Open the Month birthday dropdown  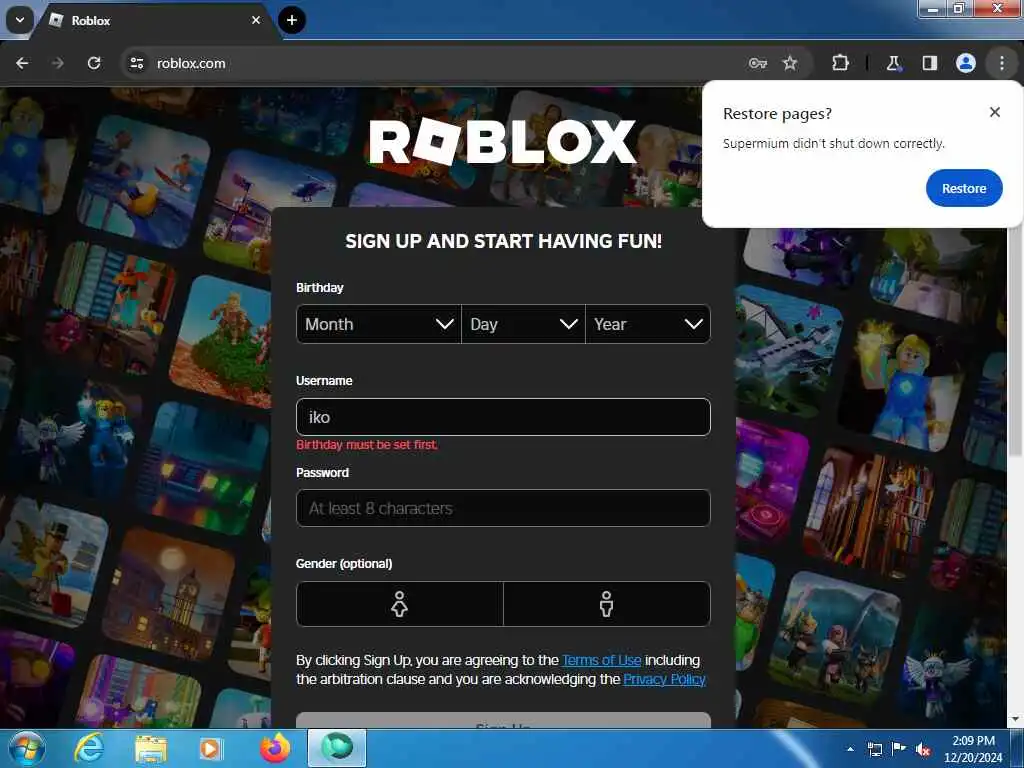point(379,324)
